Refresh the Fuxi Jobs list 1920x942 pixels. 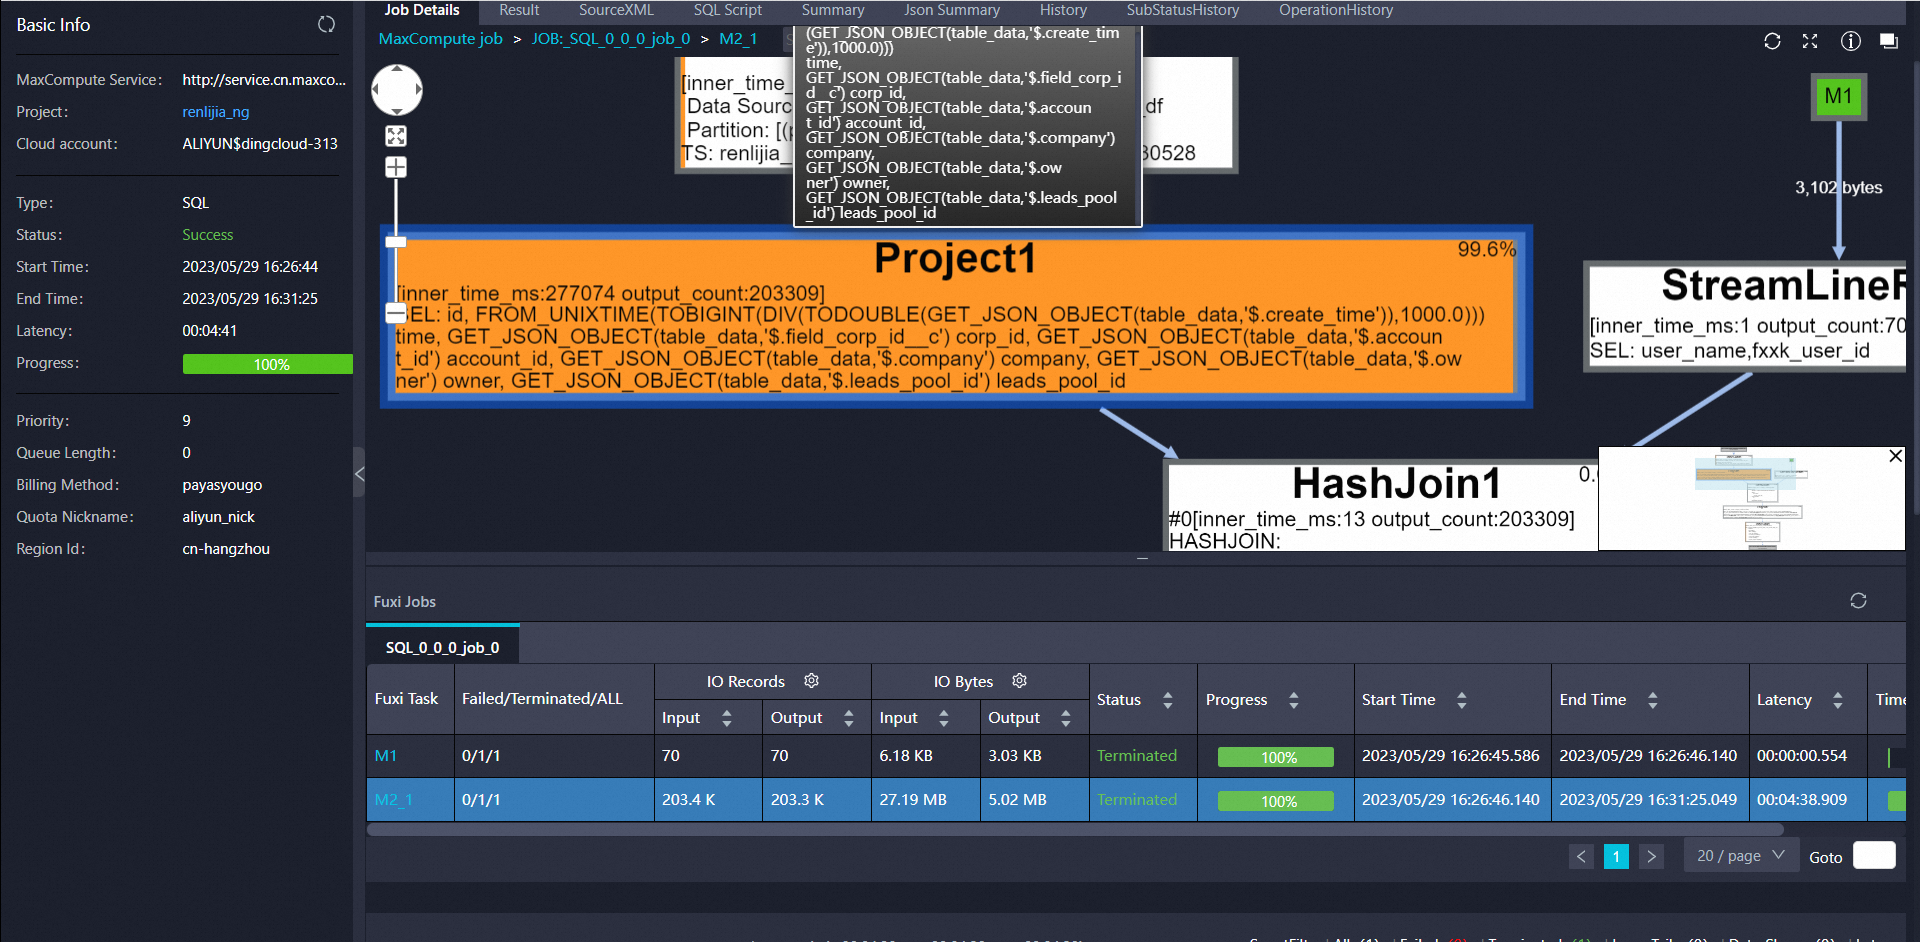tap(1858, 601)
